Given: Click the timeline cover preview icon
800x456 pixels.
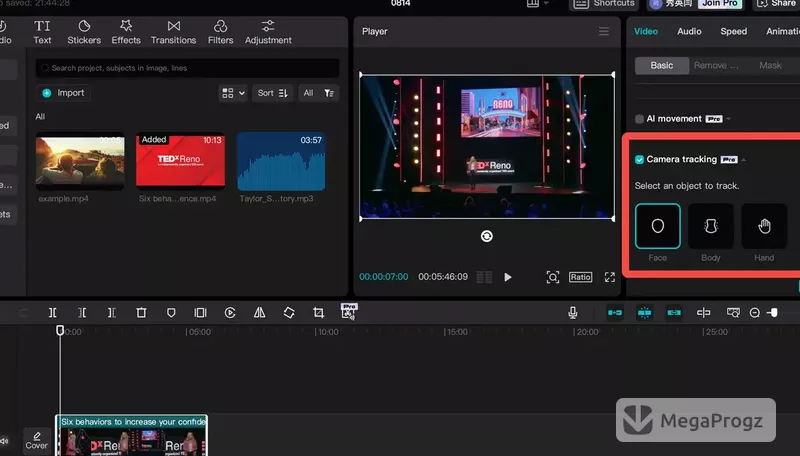Looking at the screenshot, I should pos(733,313).
